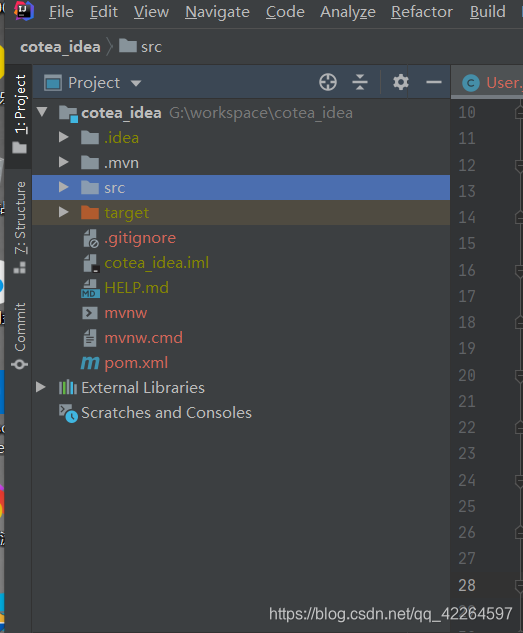
Task: Click the mvnw shell script icon
Action: [x=90, y=313]
